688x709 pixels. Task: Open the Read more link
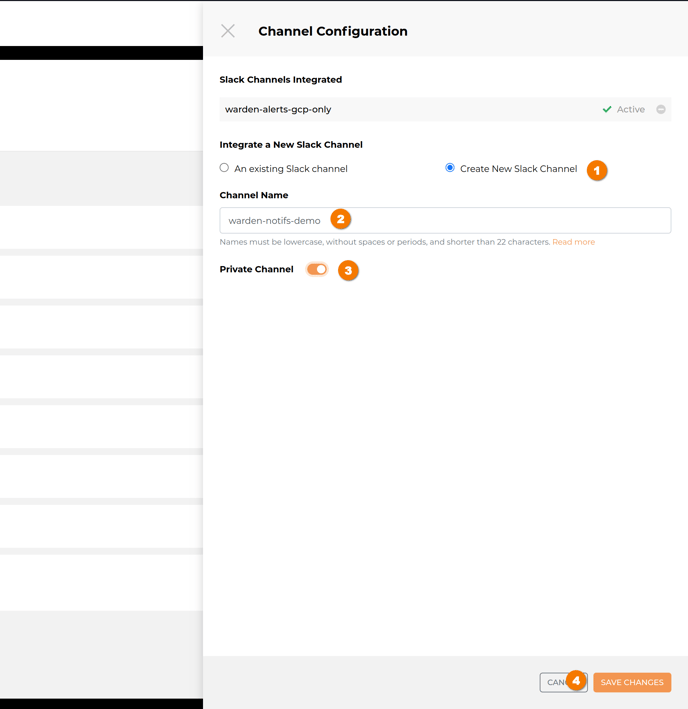coord(573,242)
